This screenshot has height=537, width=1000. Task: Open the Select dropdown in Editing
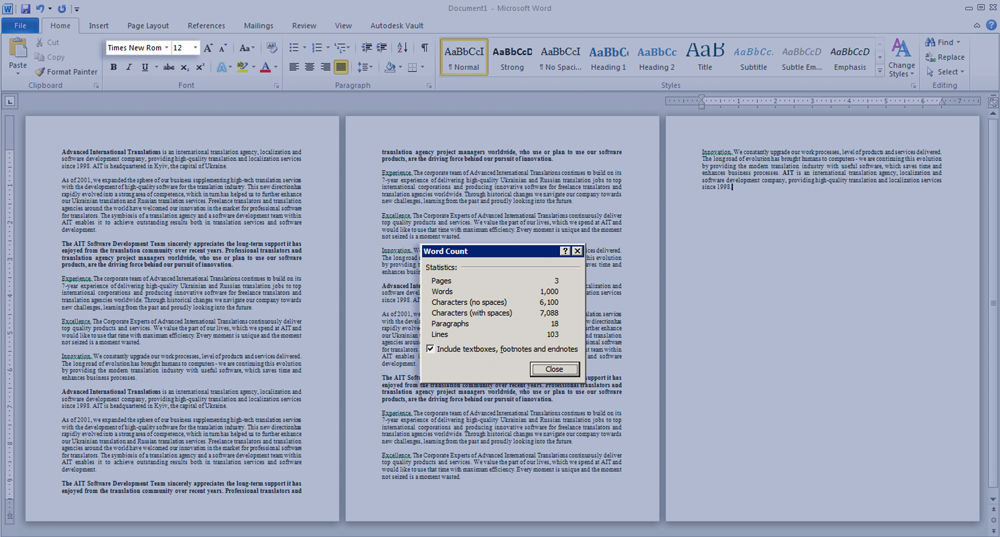tap(945, 71)
